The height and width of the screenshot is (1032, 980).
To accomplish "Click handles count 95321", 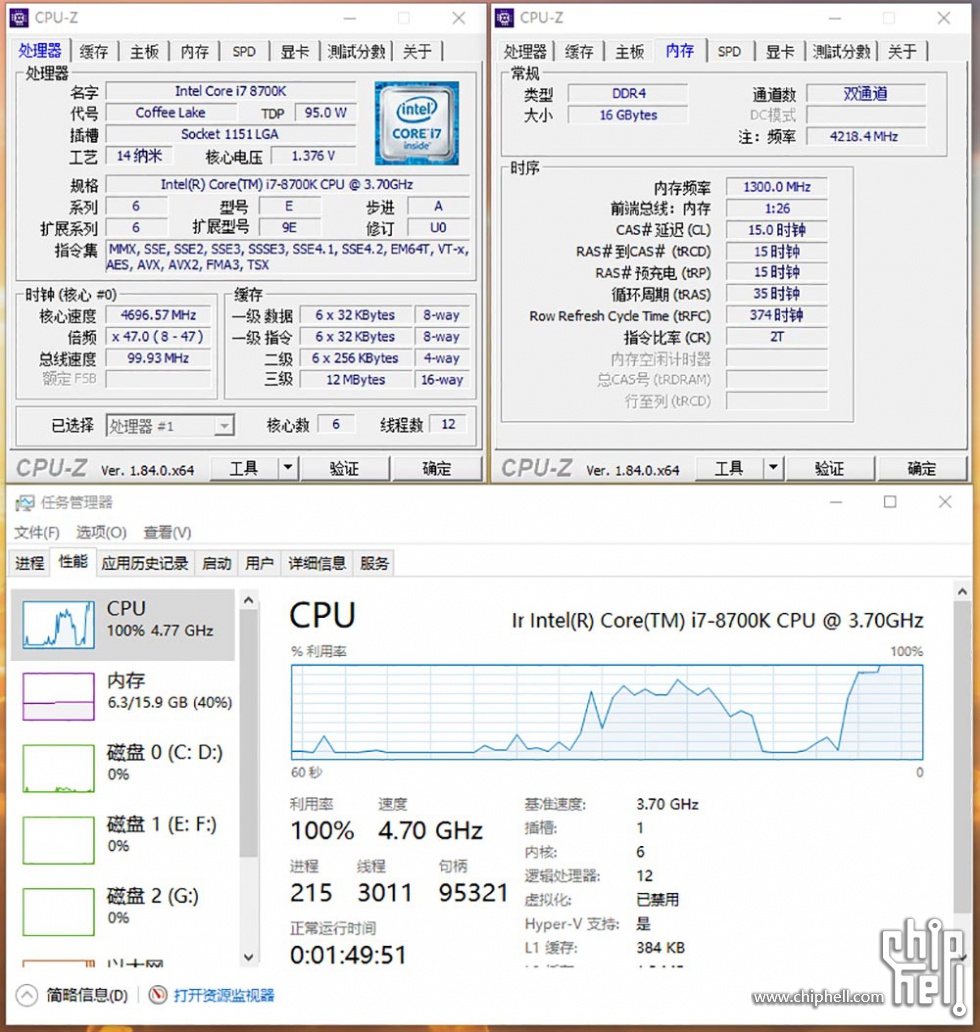I will pos(473,892).
